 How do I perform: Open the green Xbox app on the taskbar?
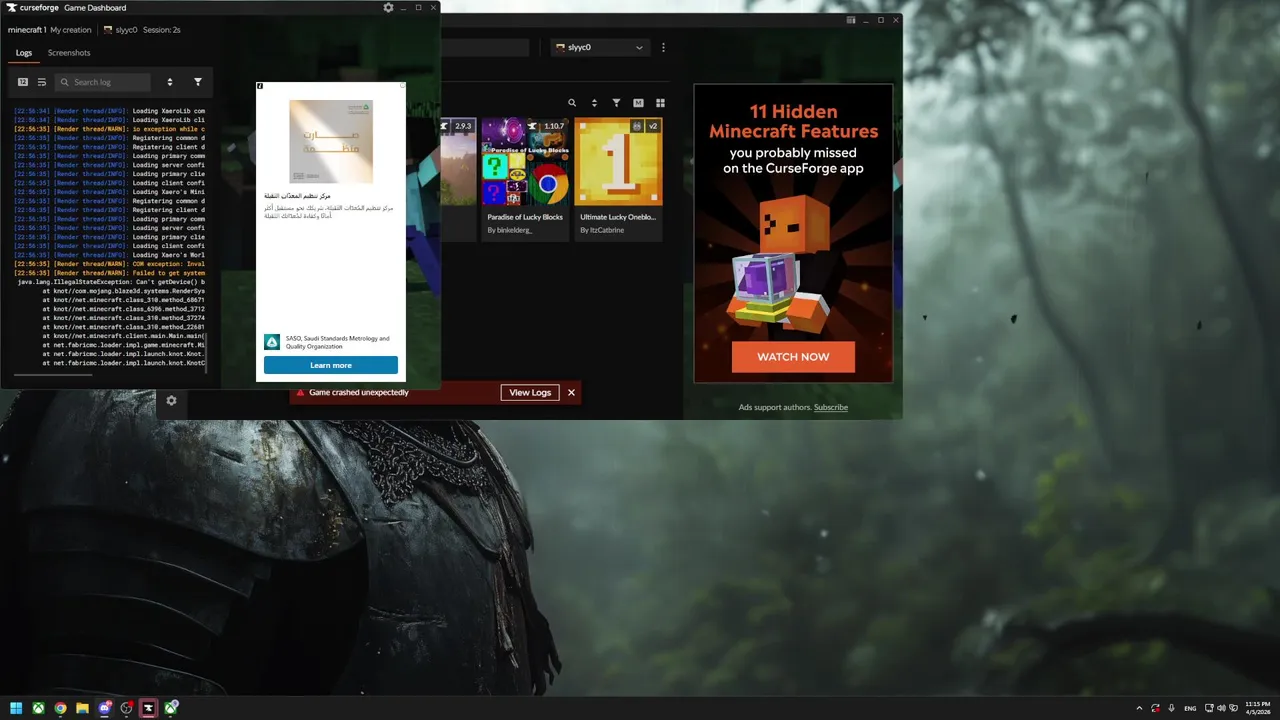click(38, 708)
